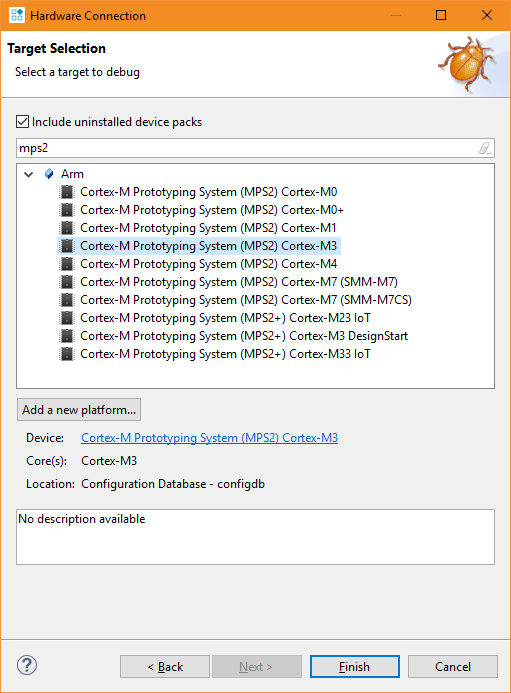This screenshot has height=693, width=511.
Task: Click the chip icon beside MPS2 Cortex-M0
Action: 67,192
